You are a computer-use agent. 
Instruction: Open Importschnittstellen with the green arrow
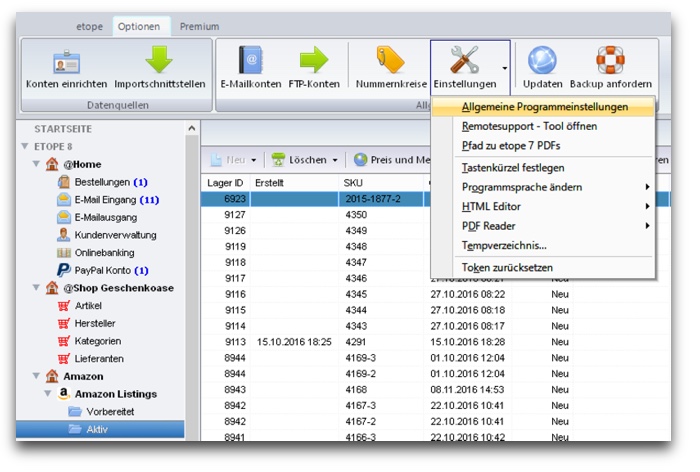[x=159, y=67]
